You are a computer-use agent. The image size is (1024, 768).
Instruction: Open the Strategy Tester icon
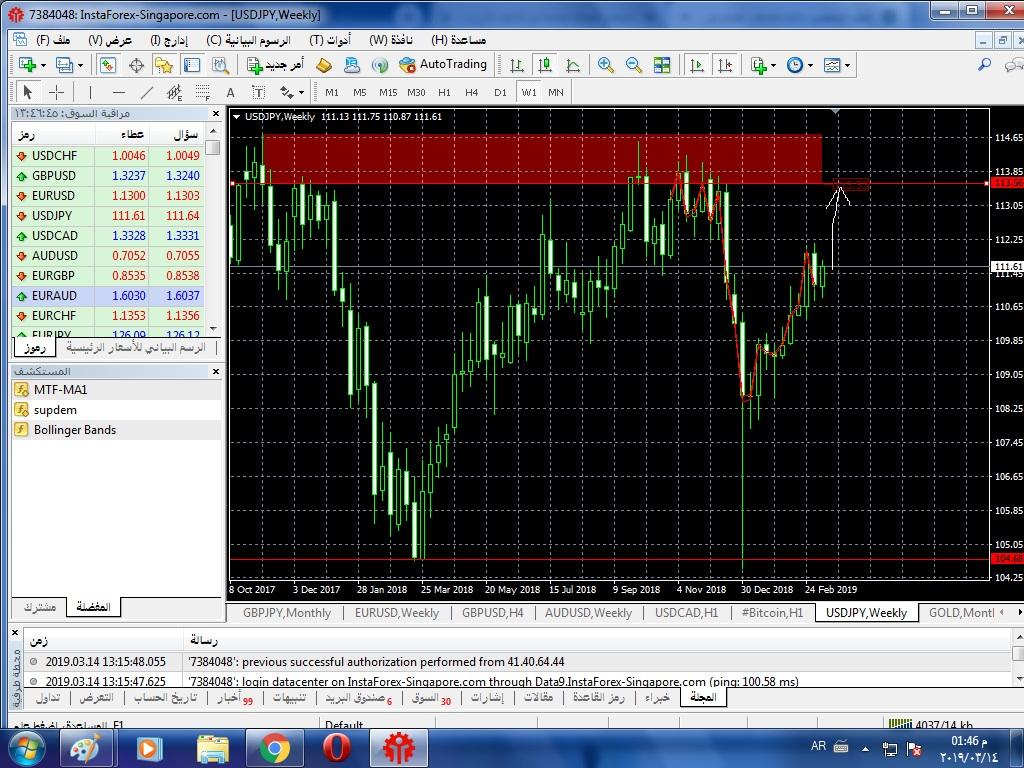click(x=221, y=65)
